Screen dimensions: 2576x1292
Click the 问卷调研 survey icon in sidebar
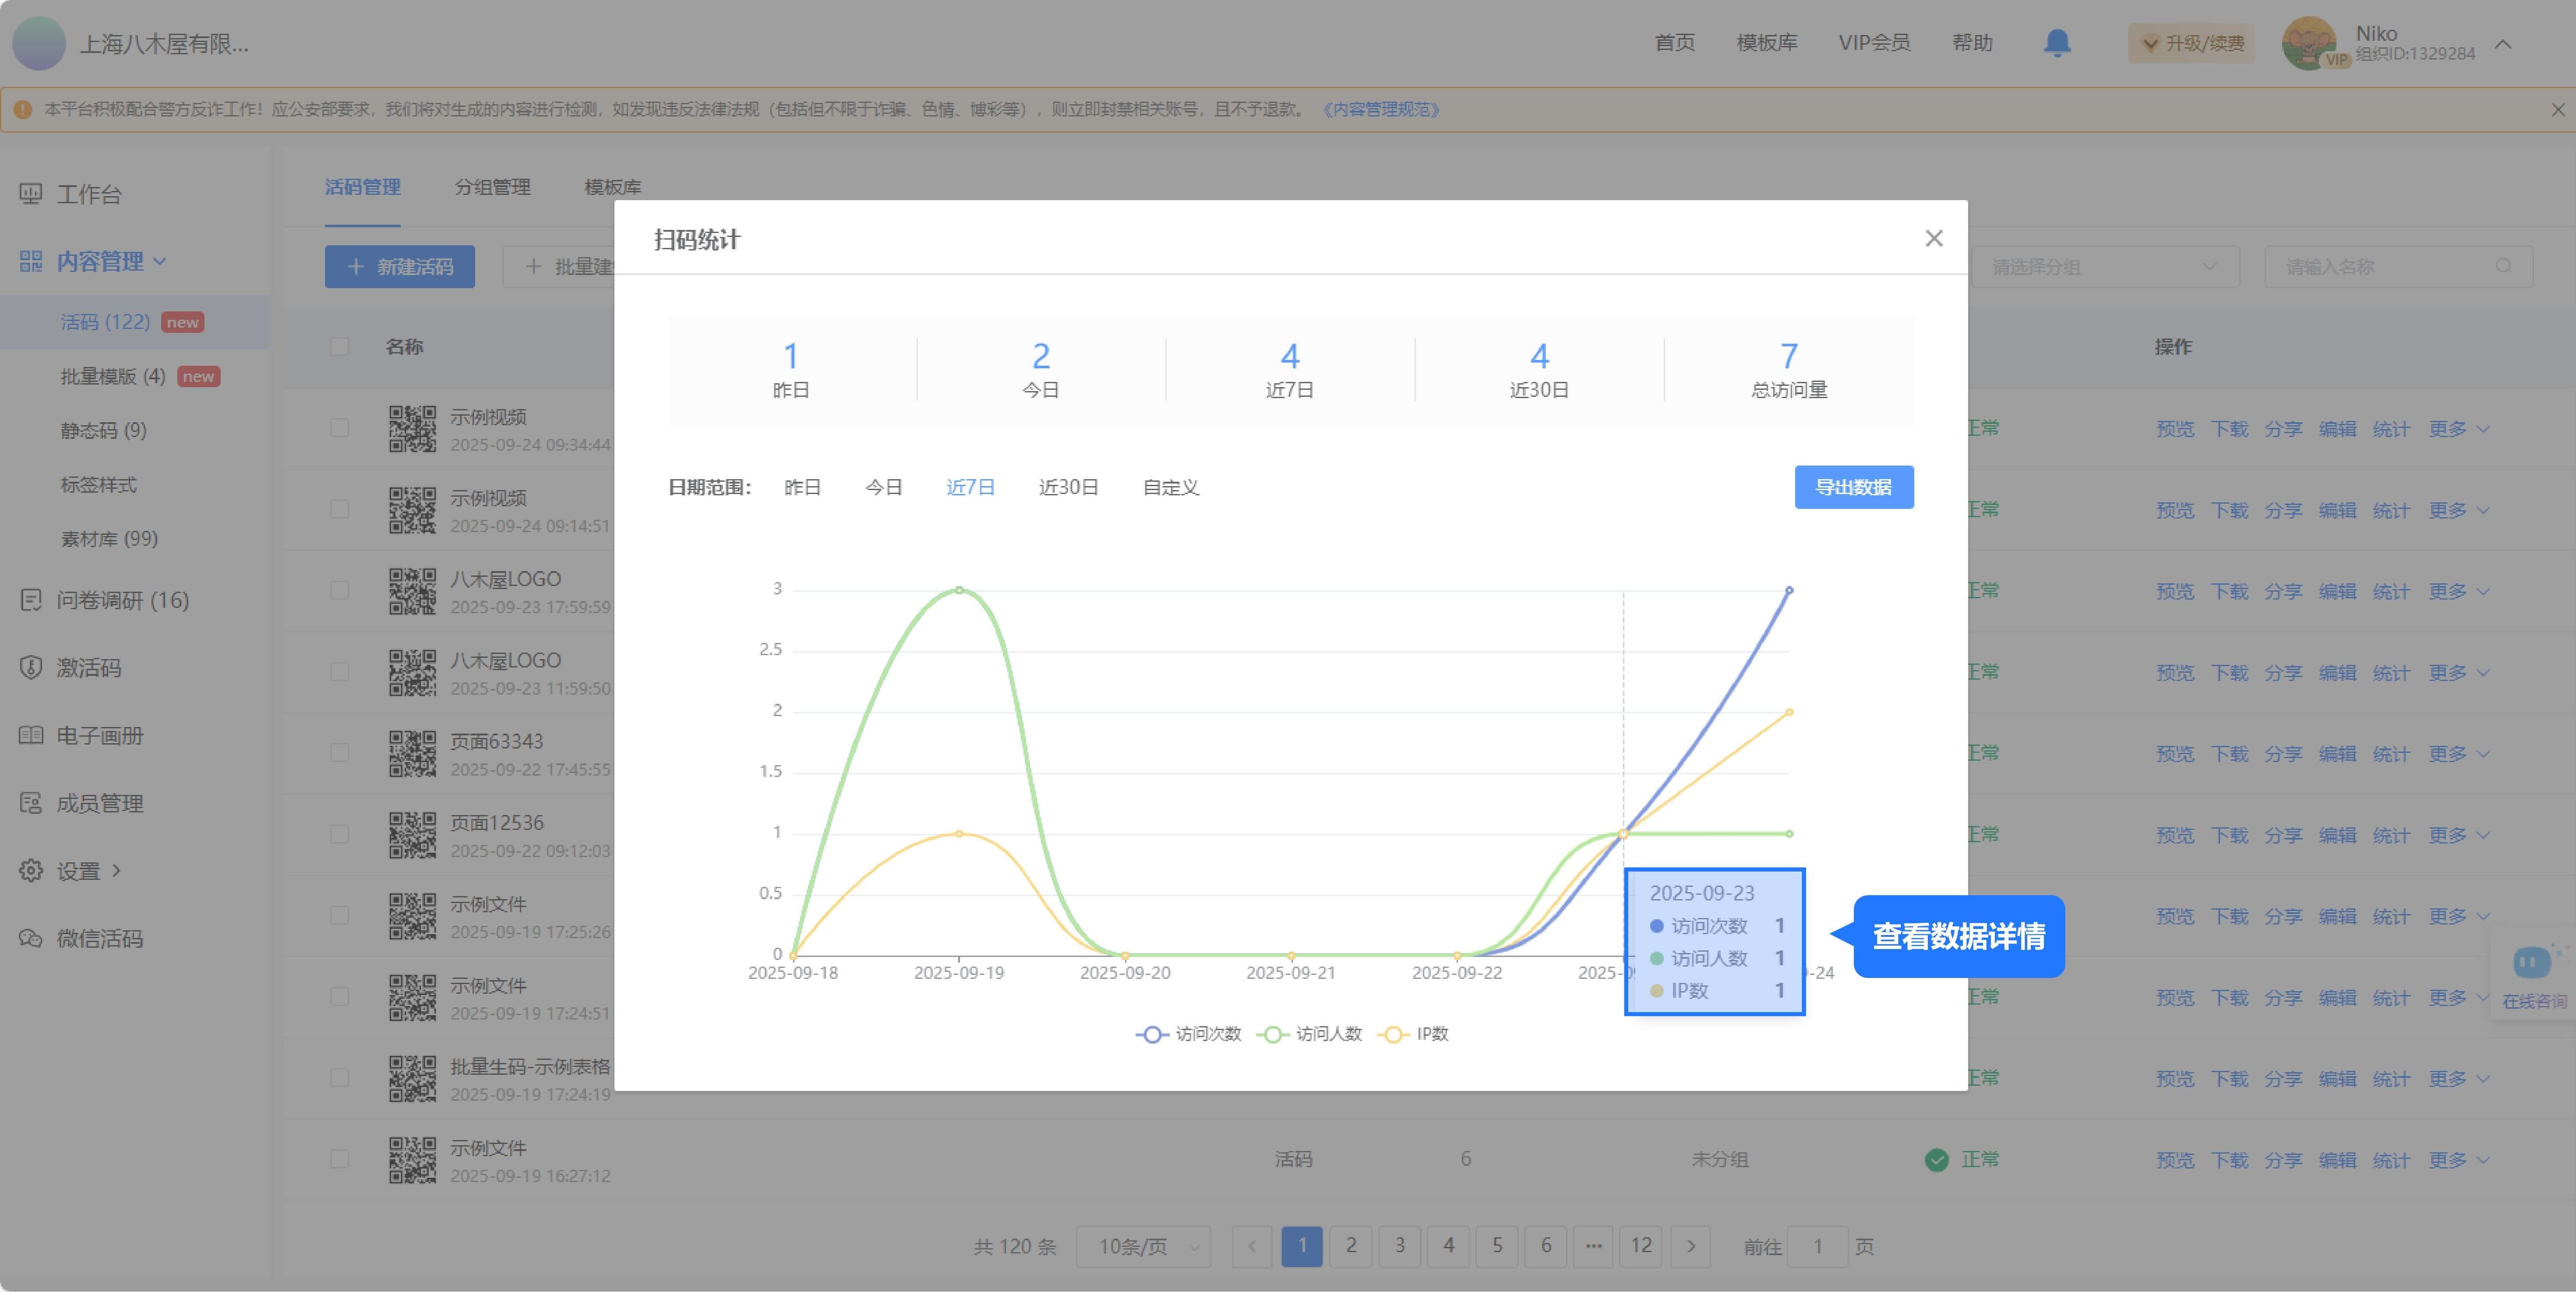31,600
